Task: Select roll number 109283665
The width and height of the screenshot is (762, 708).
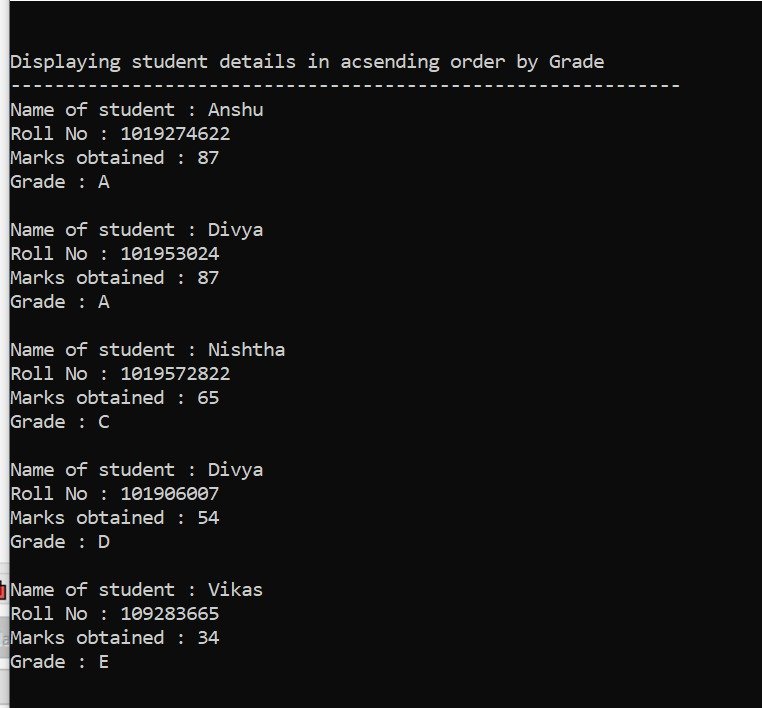Action: [169, 614]
